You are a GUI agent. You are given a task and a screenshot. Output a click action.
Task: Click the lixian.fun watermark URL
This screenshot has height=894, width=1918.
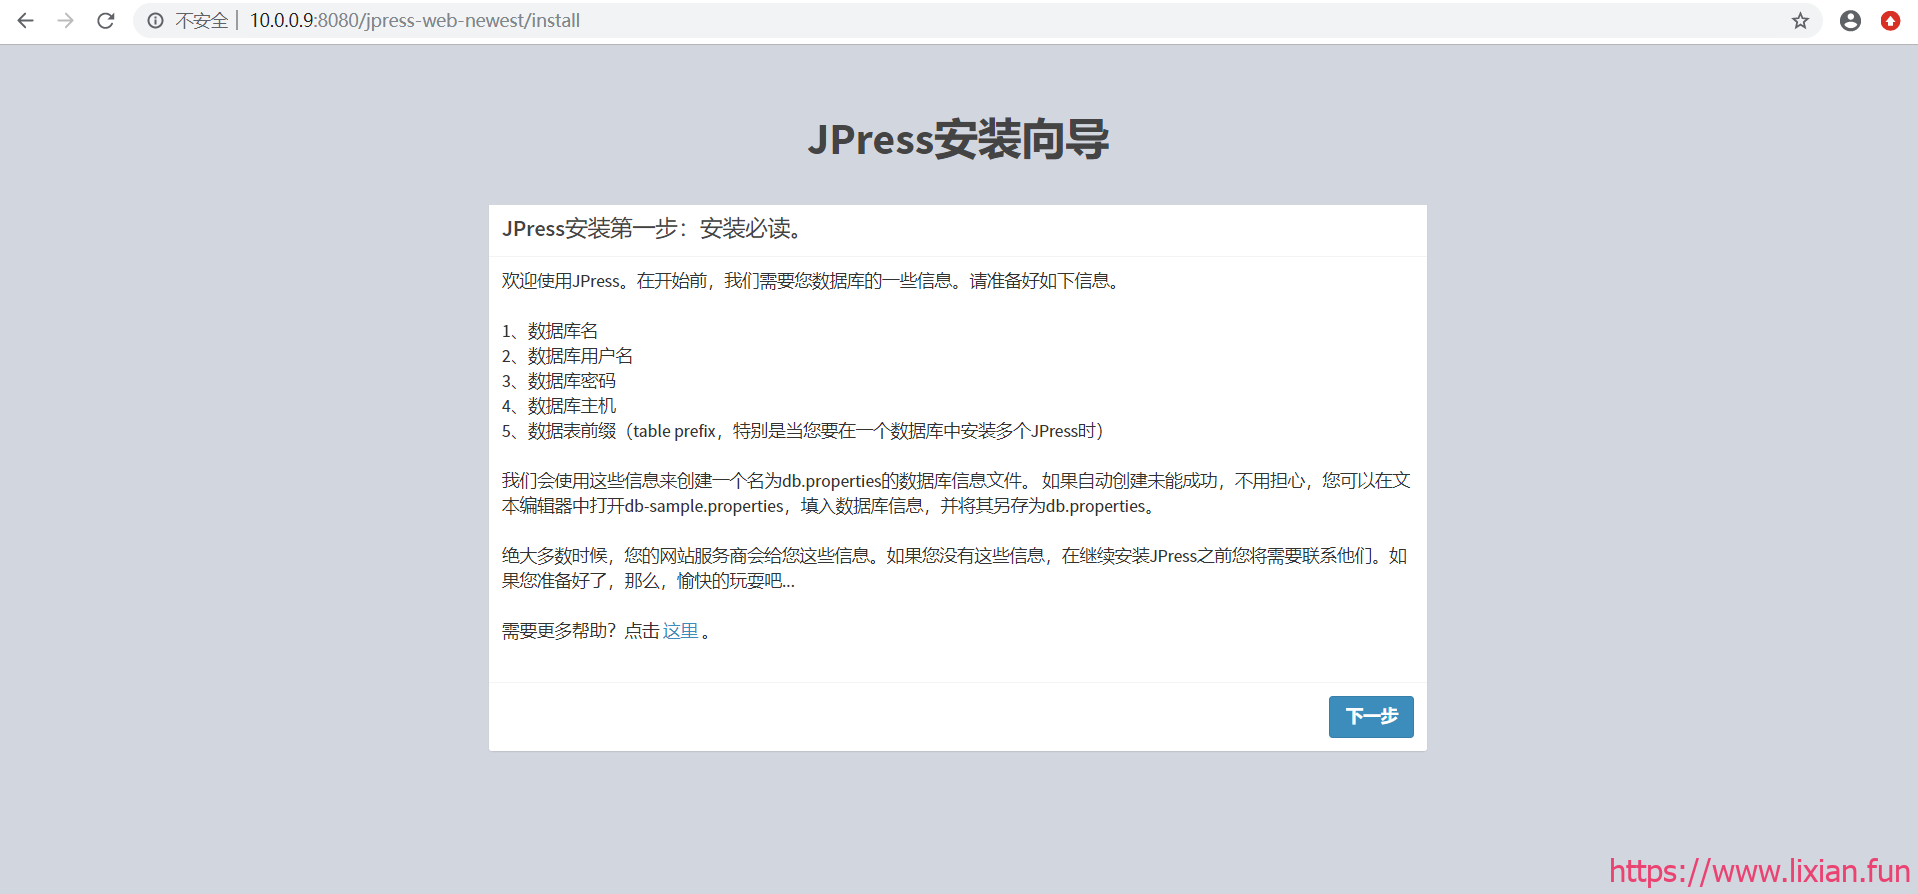tap(1759, 871)
